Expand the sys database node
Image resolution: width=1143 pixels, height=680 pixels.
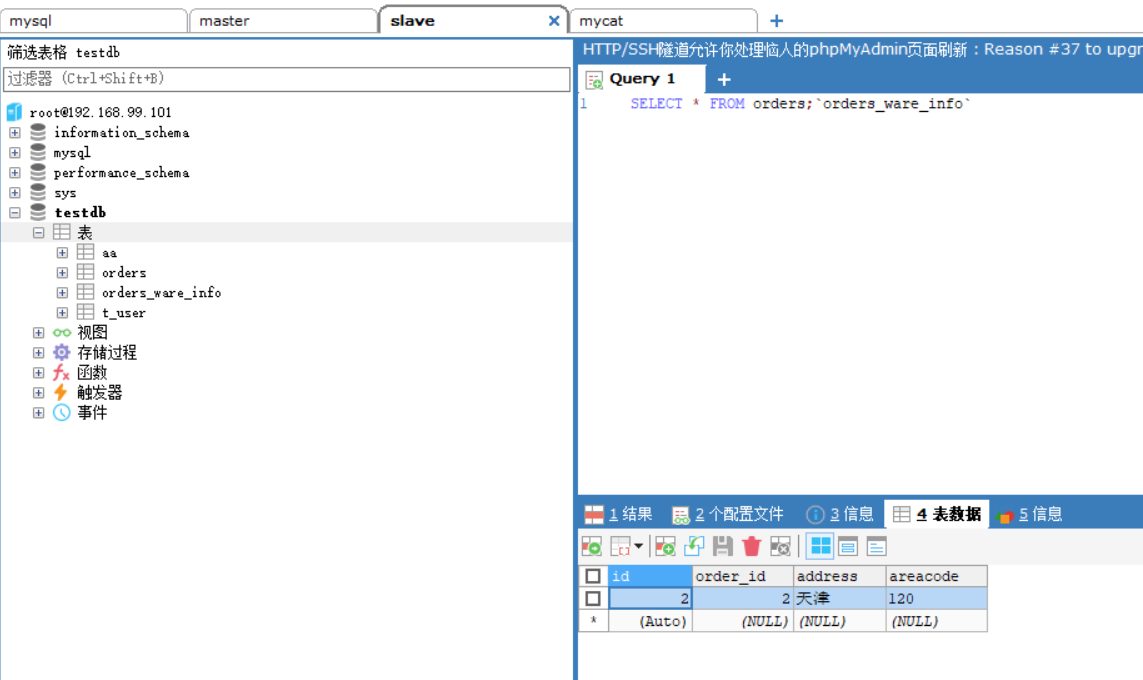[x=15, y=192]
